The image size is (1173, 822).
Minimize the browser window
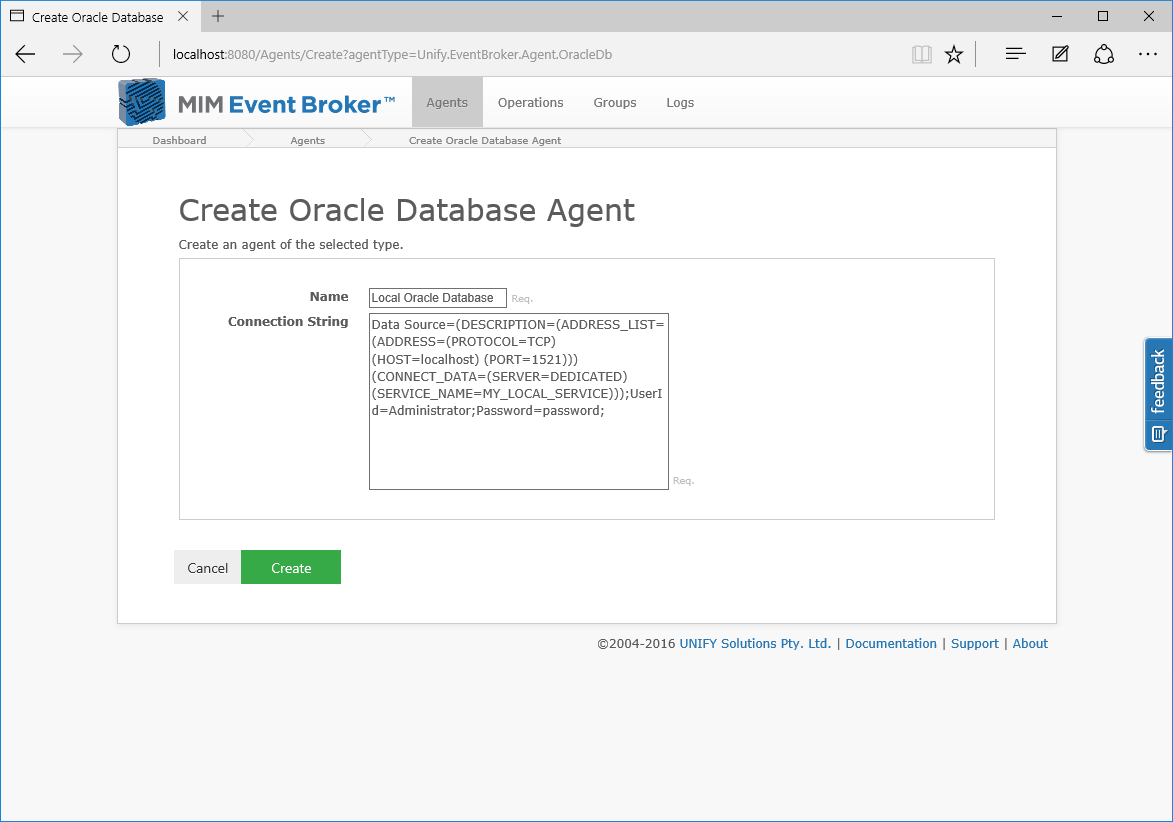click(x=1057, y=16)
